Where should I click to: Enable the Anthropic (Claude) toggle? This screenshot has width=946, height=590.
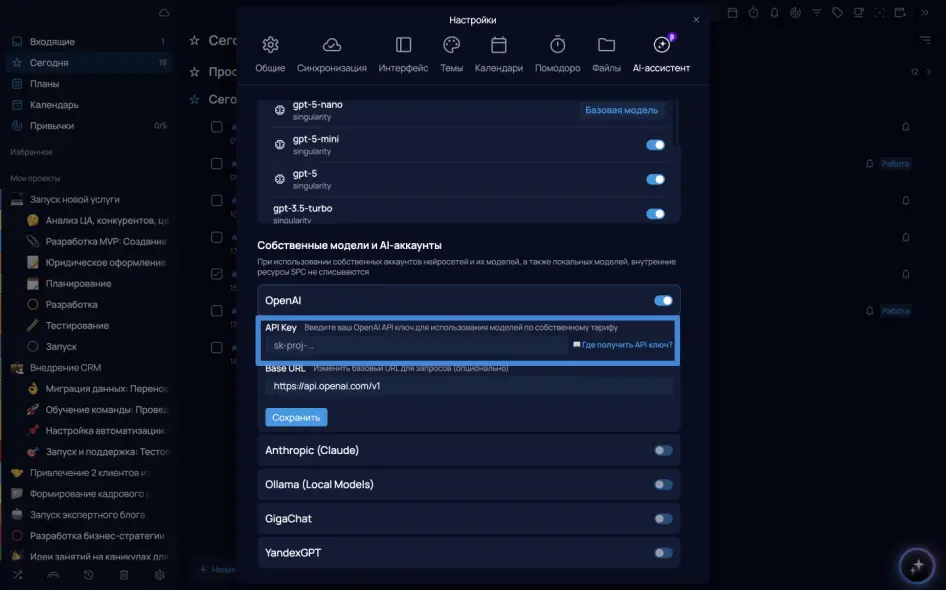click(x=663, y=450)
